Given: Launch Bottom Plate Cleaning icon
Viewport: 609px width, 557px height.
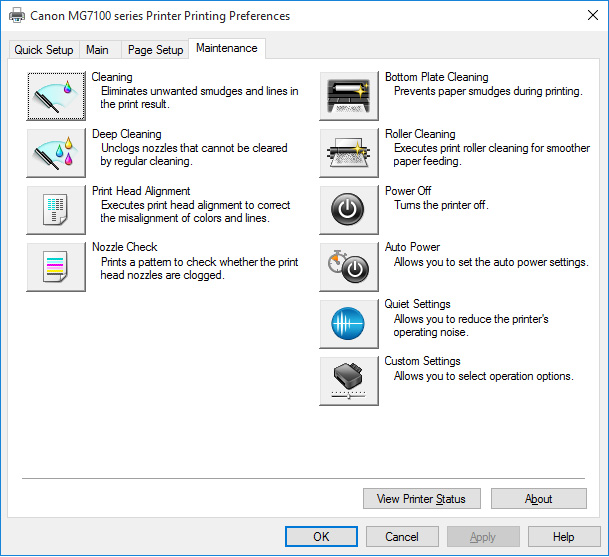Looking at the screenshot, I should tap(349, 95).
